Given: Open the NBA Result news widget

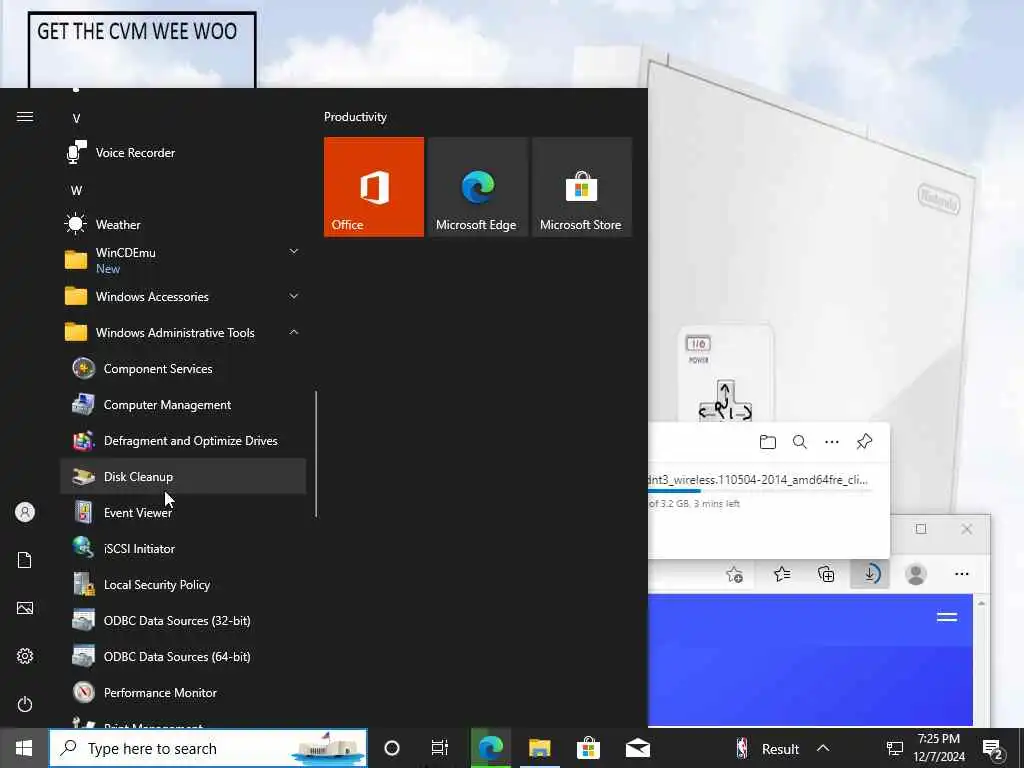Looking at the screenshot, I should tap(767, 748).
